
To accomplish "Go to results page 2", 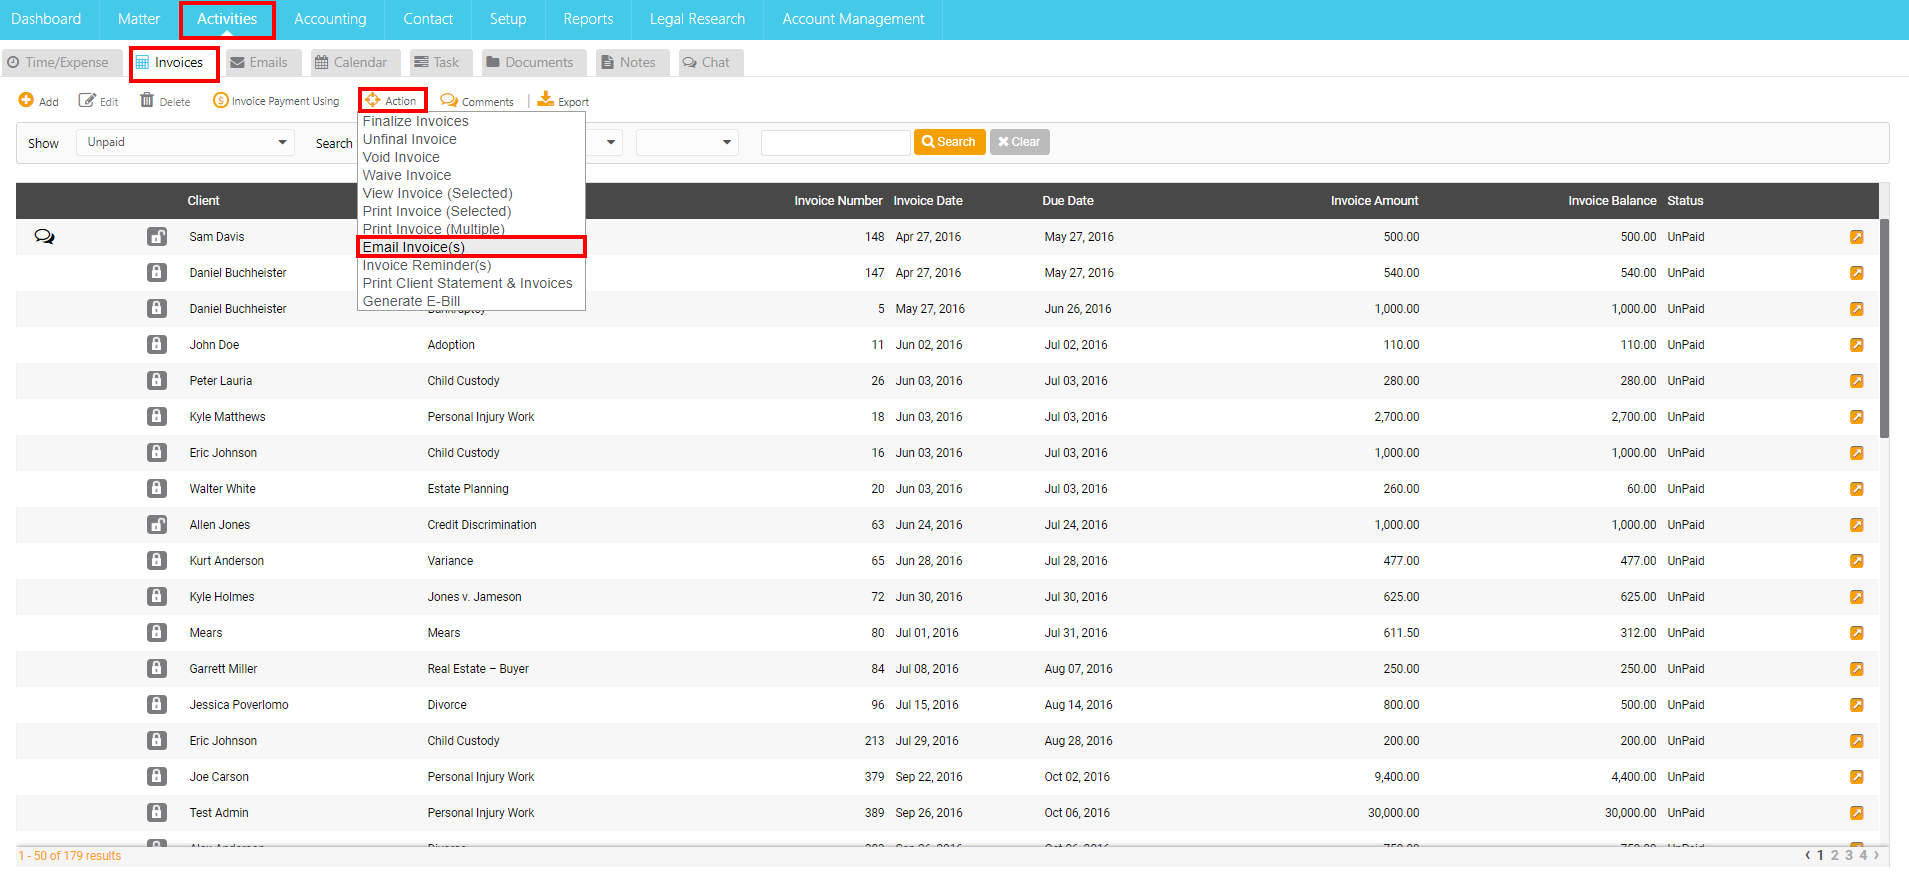I will click(x=1834, y=855).
